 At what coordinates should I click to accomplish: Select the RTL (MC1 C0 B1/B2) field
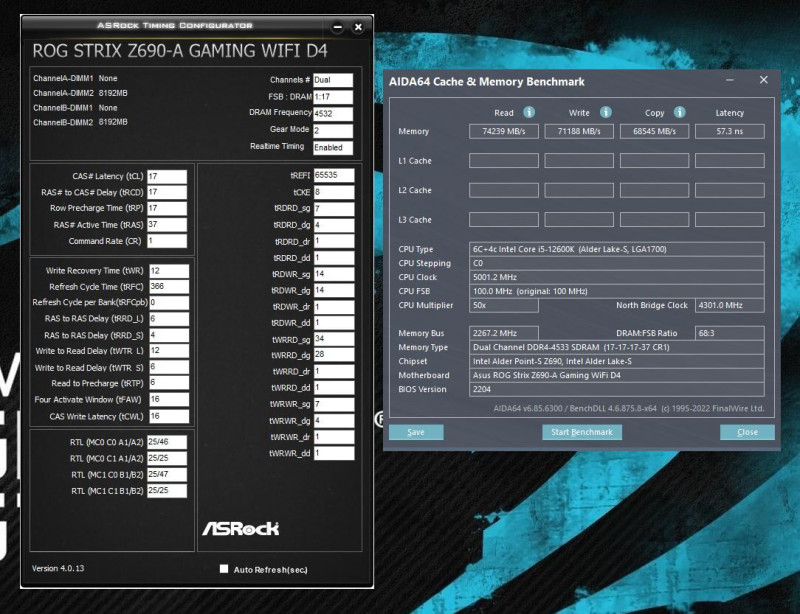pyautogui.click(x=167, y=475)
